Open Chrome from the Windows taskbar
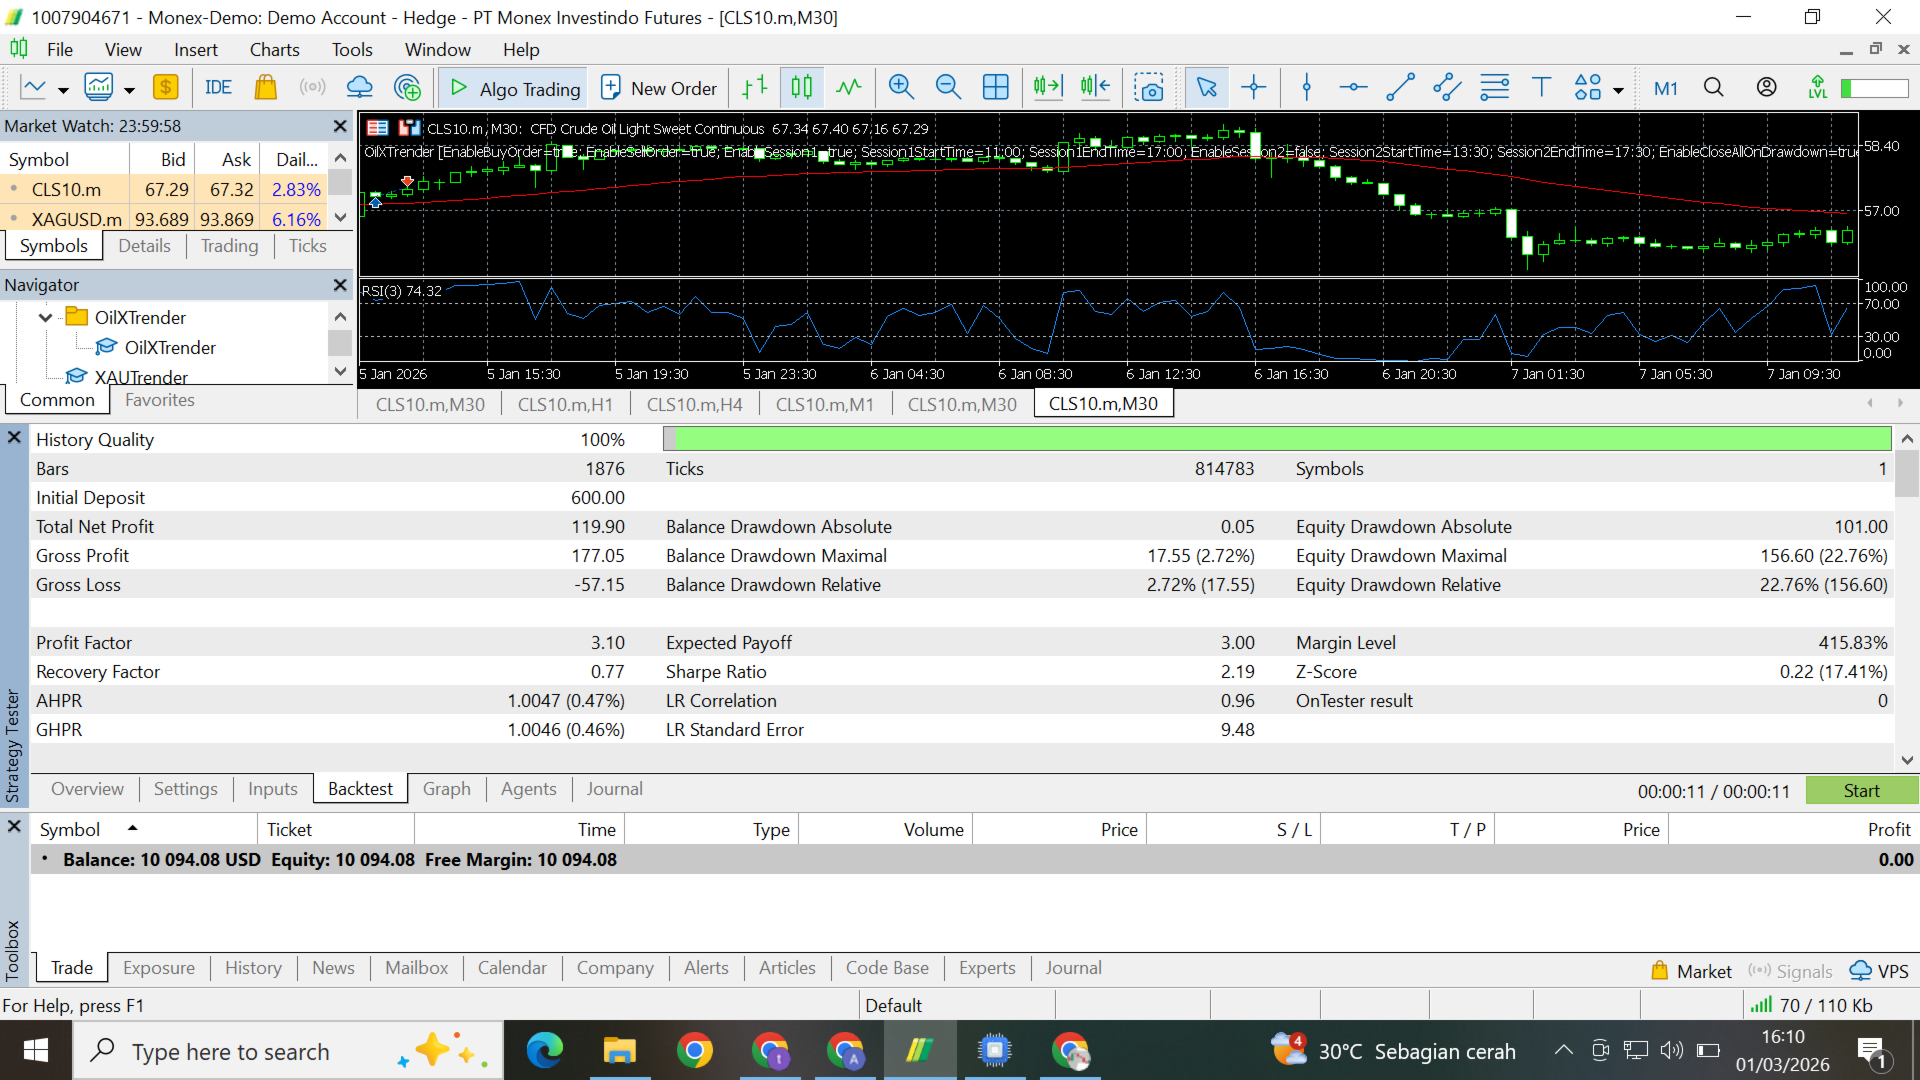1920x1080 pixels. tap(694, 1051)
